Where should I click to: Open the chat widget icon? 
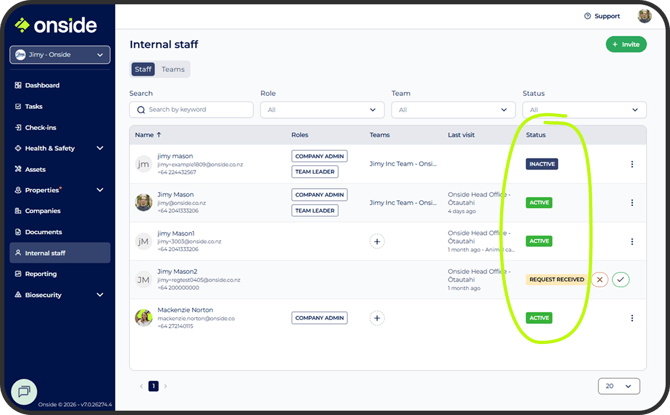[x=24, y=391]
